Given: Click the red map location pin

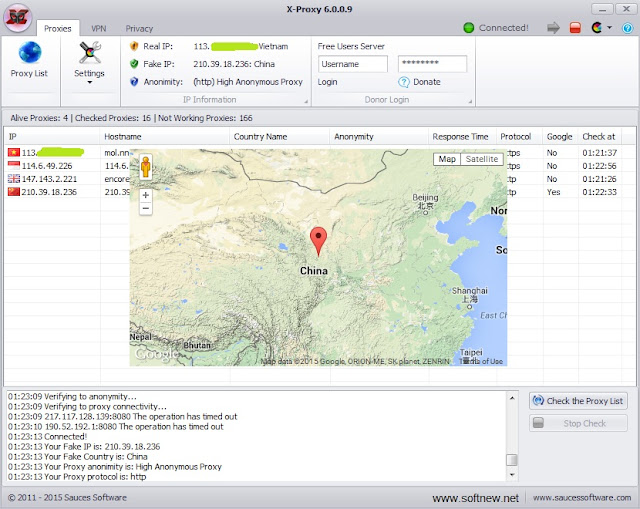Looking at the screenshot, I should click(318, 241).
